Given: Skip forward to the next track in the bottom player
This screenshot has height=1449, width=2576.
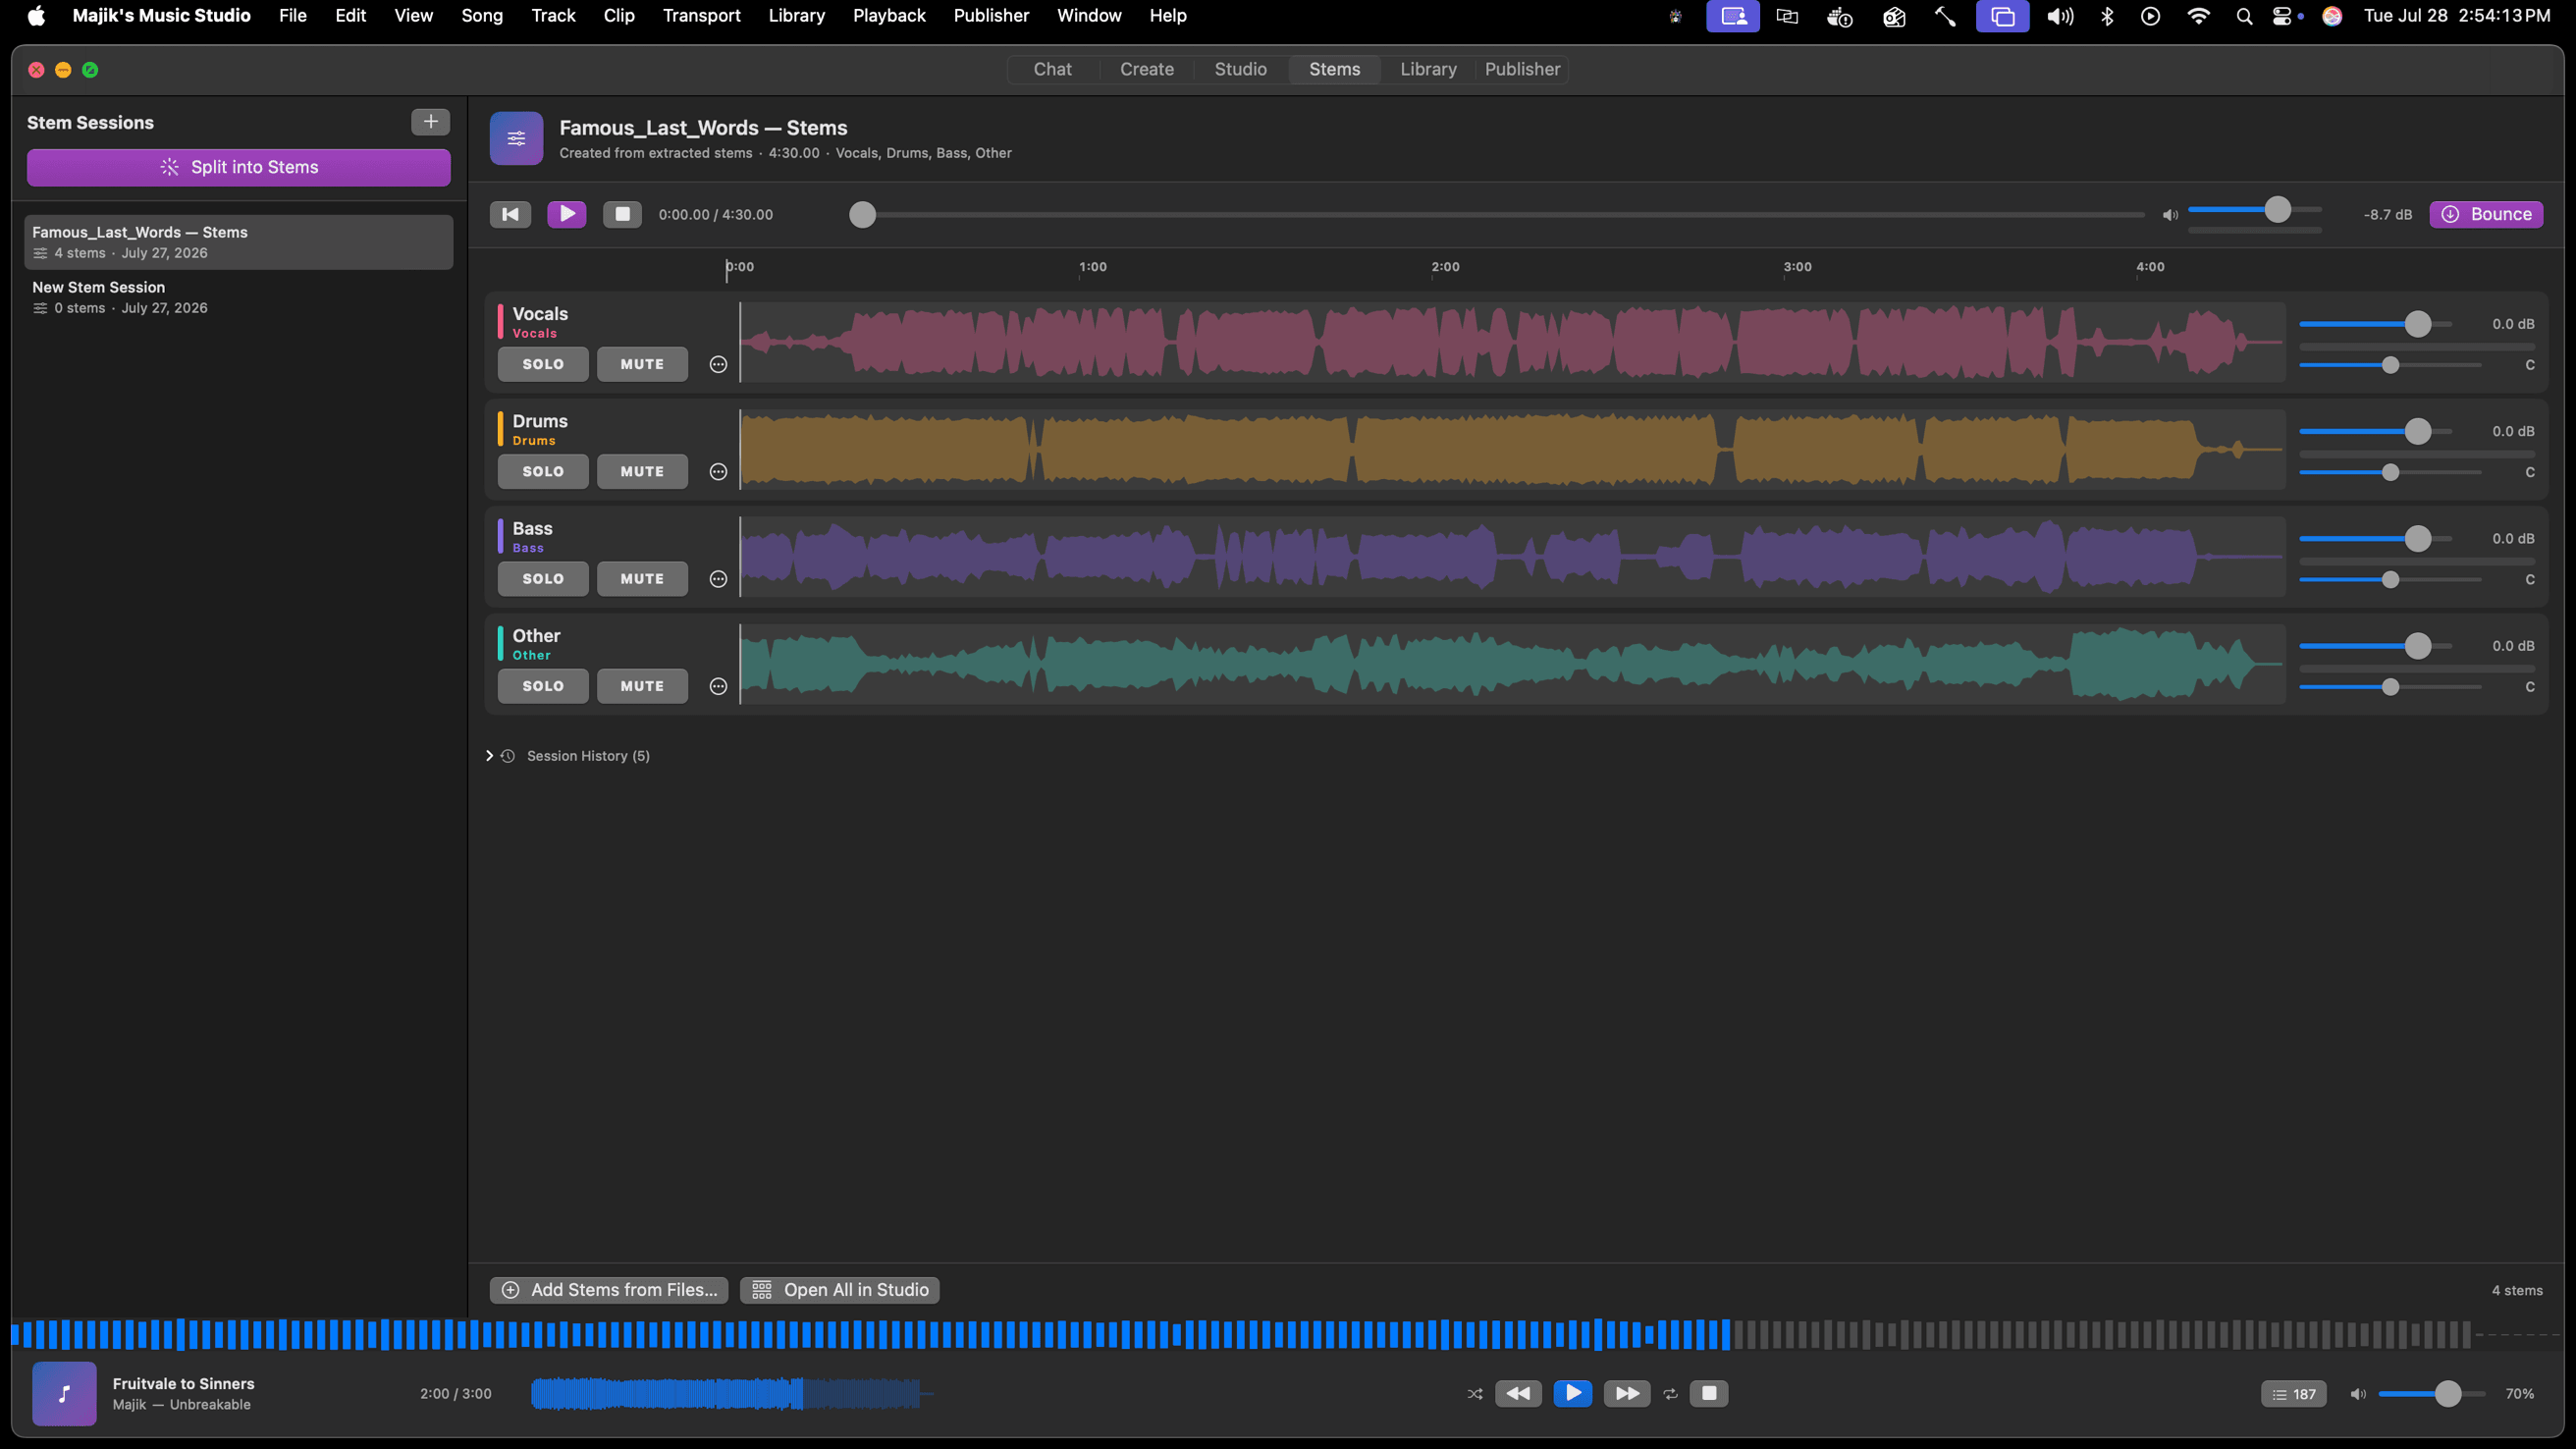Looking at the screenshot, I should pyautogui.click(x=1627, y=1393).
